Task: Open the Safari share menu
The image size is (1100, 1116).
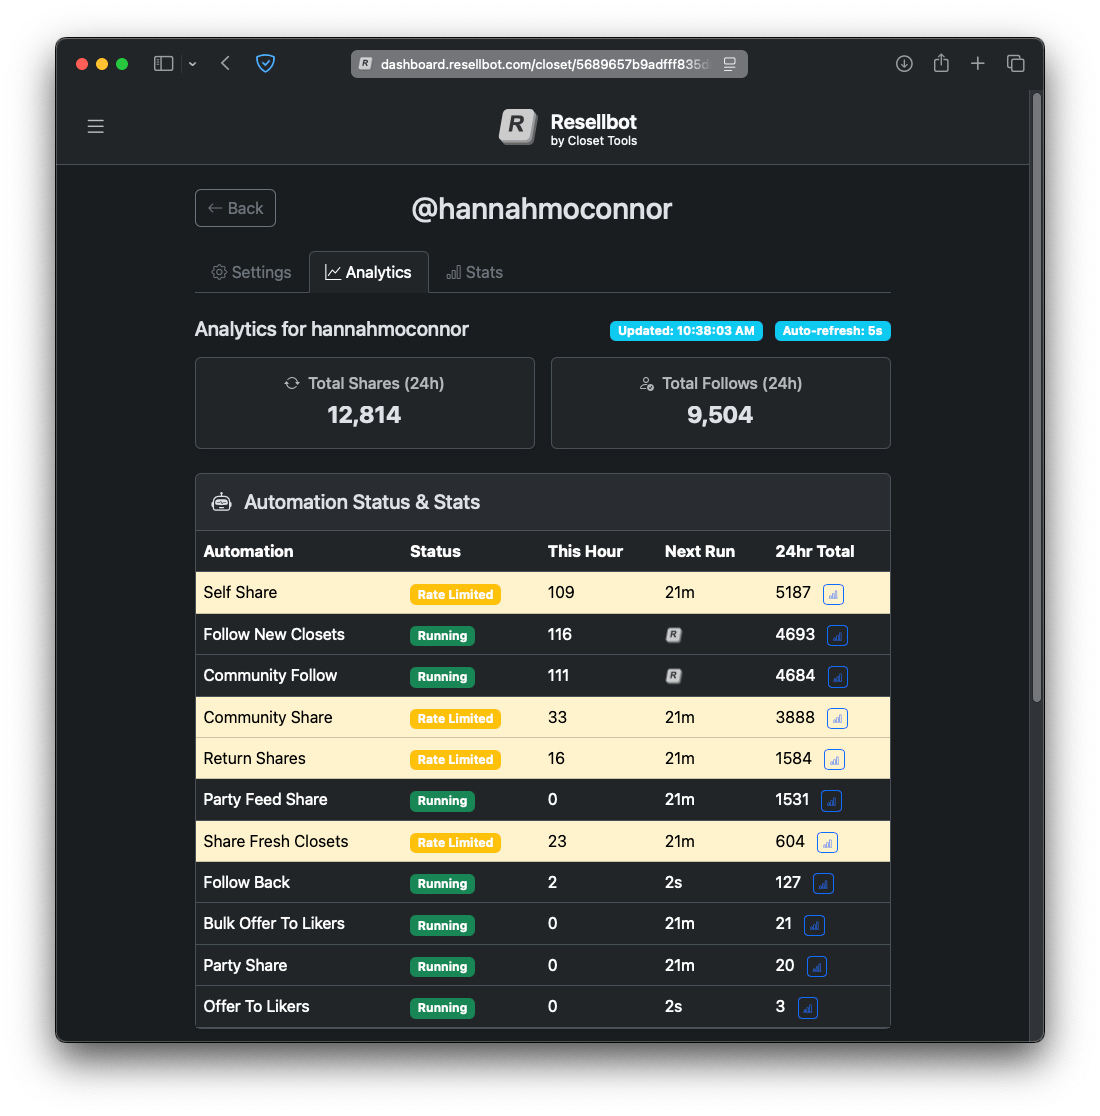Action: (x=941, y=63)
